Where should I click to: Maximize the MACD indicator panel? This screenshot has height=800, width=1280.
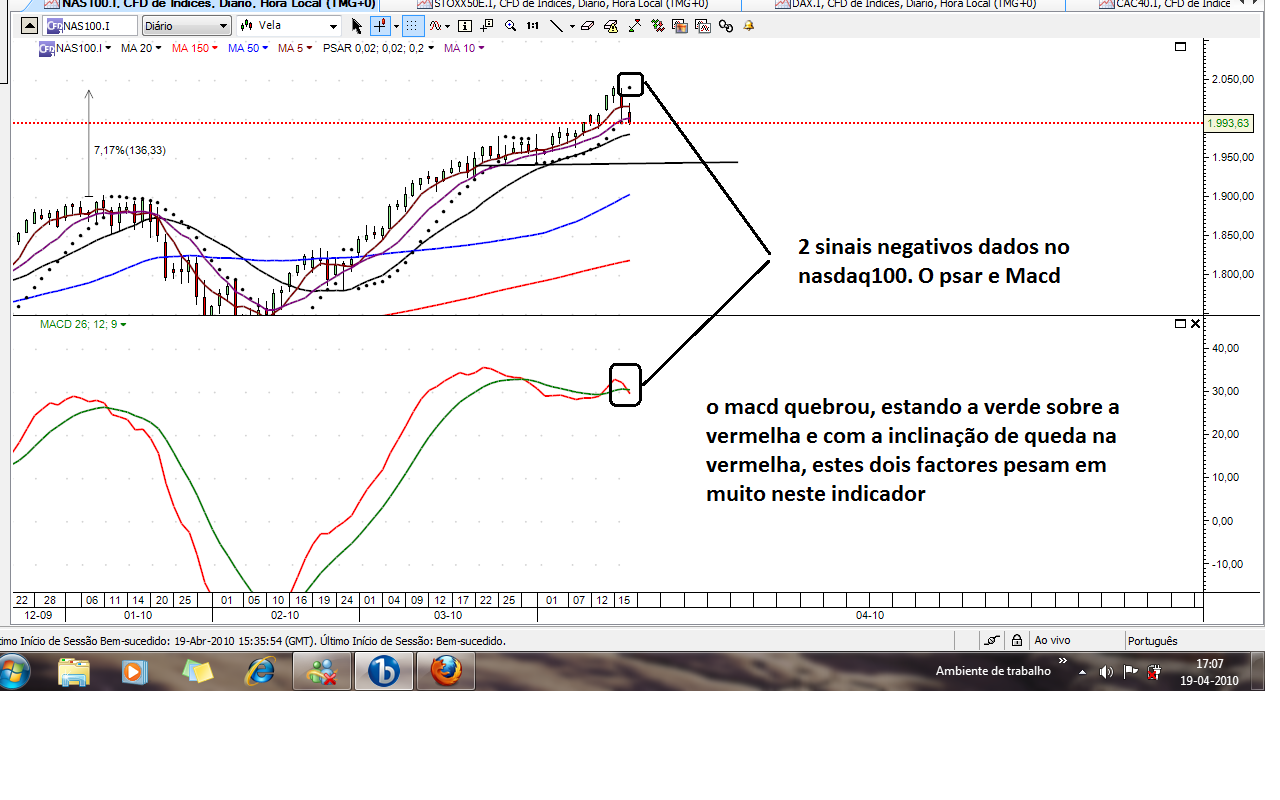pos(1180,323)
